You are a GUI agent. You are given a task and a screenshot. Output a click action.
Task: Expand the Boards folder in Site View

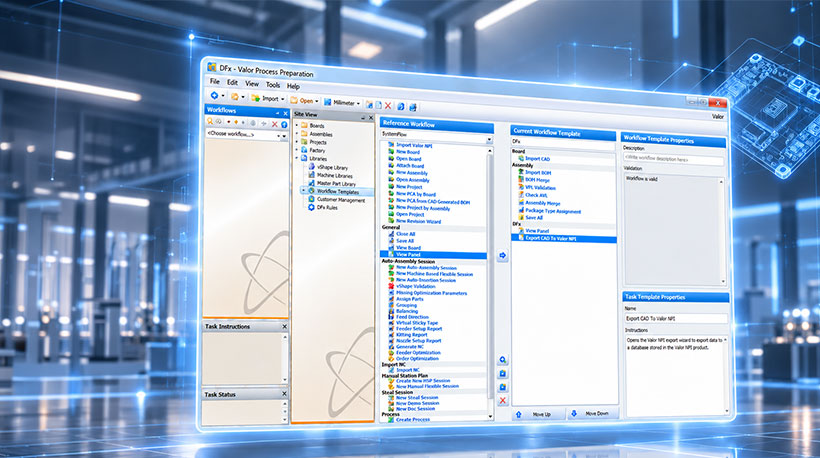click(297, 125)
